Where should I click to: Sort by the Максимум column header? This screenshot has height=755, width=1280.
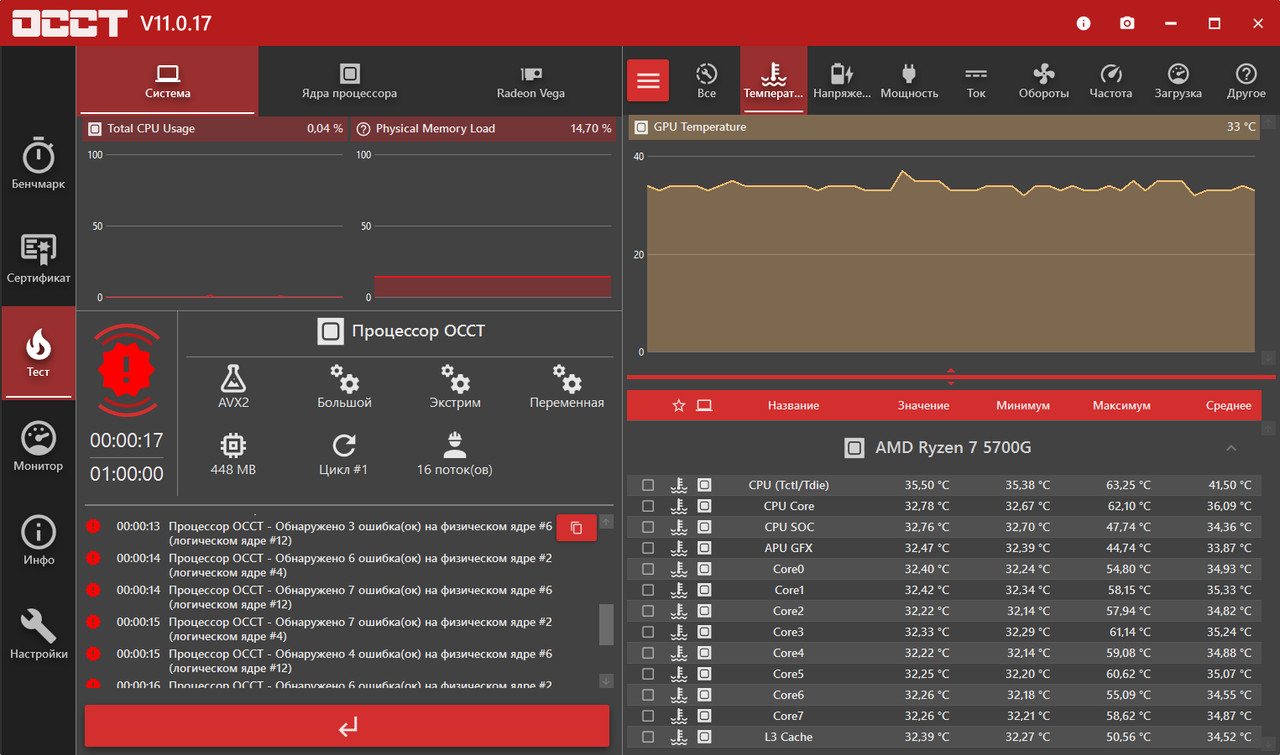point(1121,405)
